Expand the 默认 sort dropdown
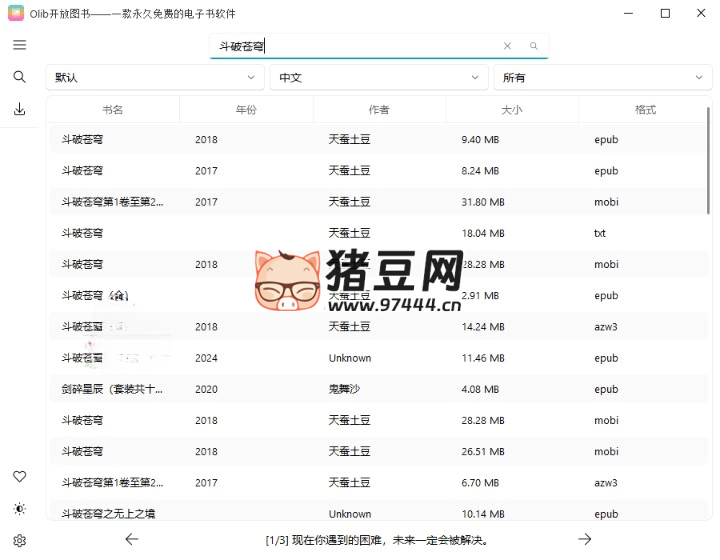The width and height of the screenshot is (720, 560). tap(155, 78)
